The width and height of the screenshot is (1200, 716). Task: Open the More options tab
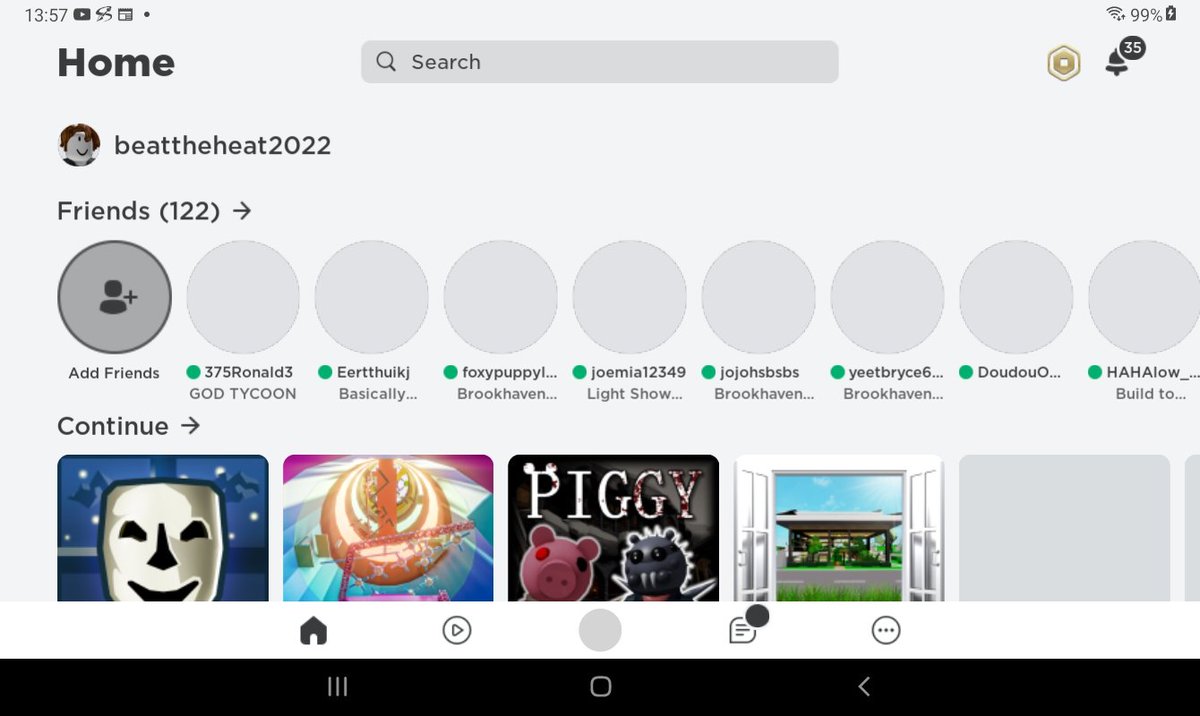(x=886, y=630)
